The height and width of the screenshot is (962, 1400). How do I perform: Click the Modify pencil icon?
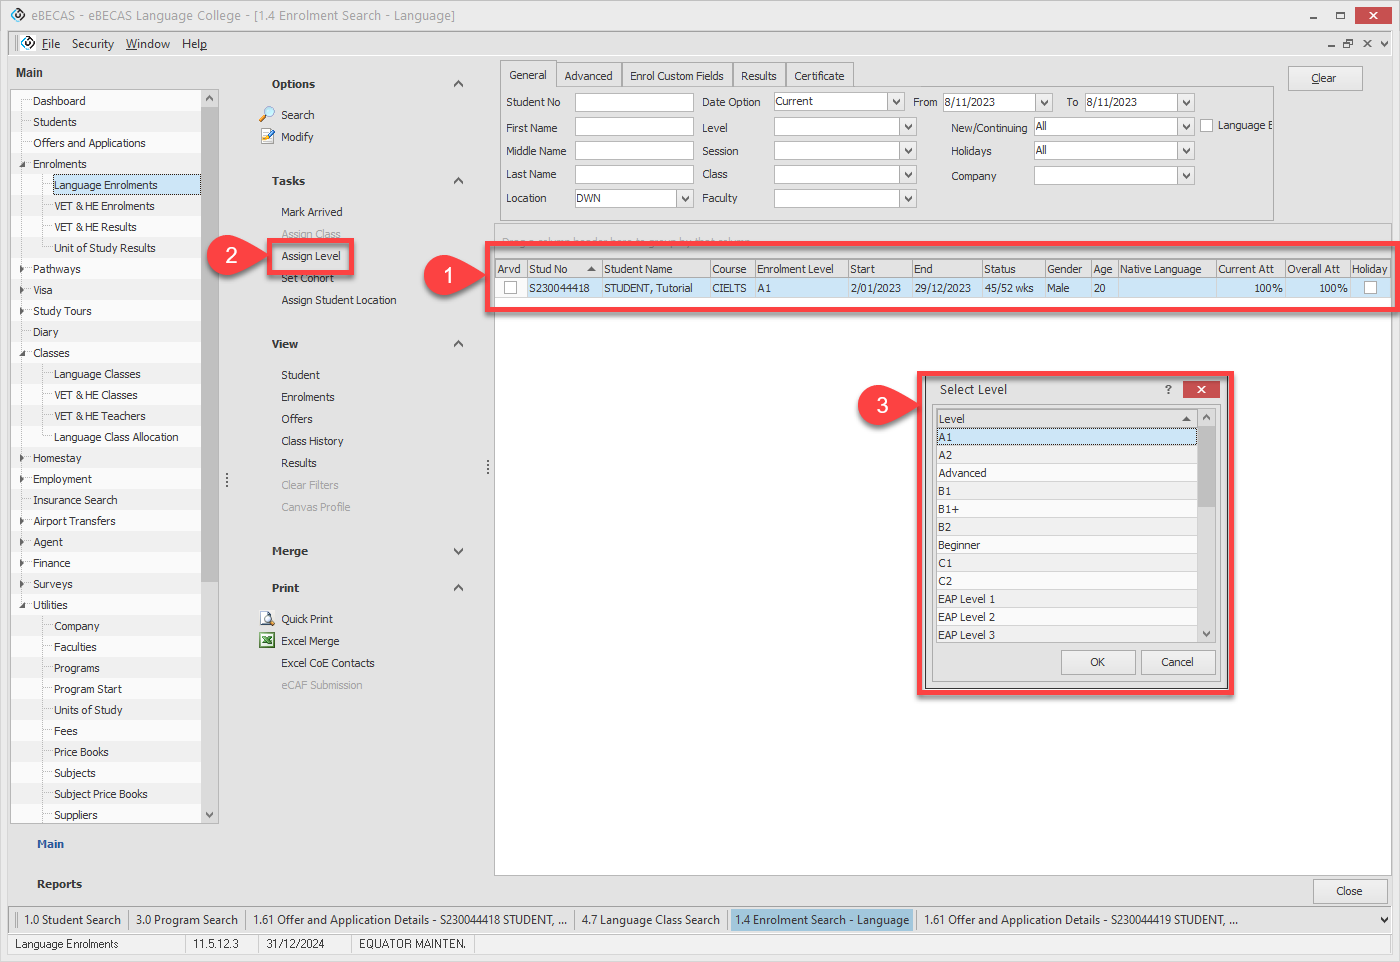point(267,137)
